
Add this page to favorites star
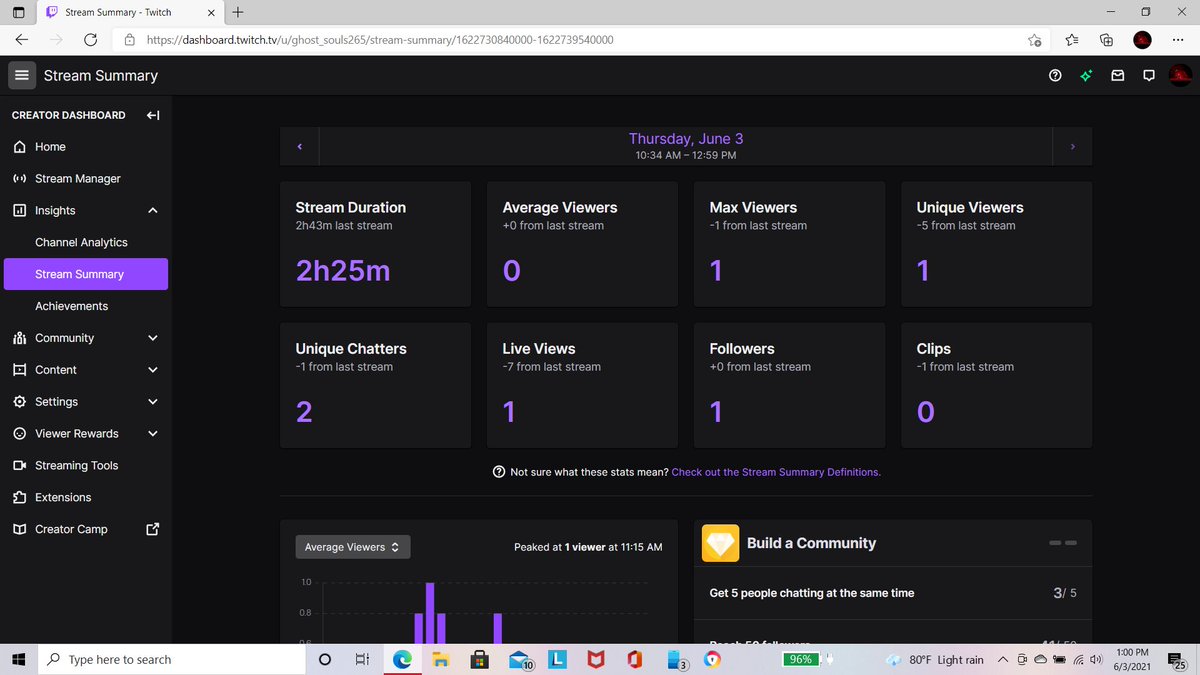click(x=1035, y=40)
